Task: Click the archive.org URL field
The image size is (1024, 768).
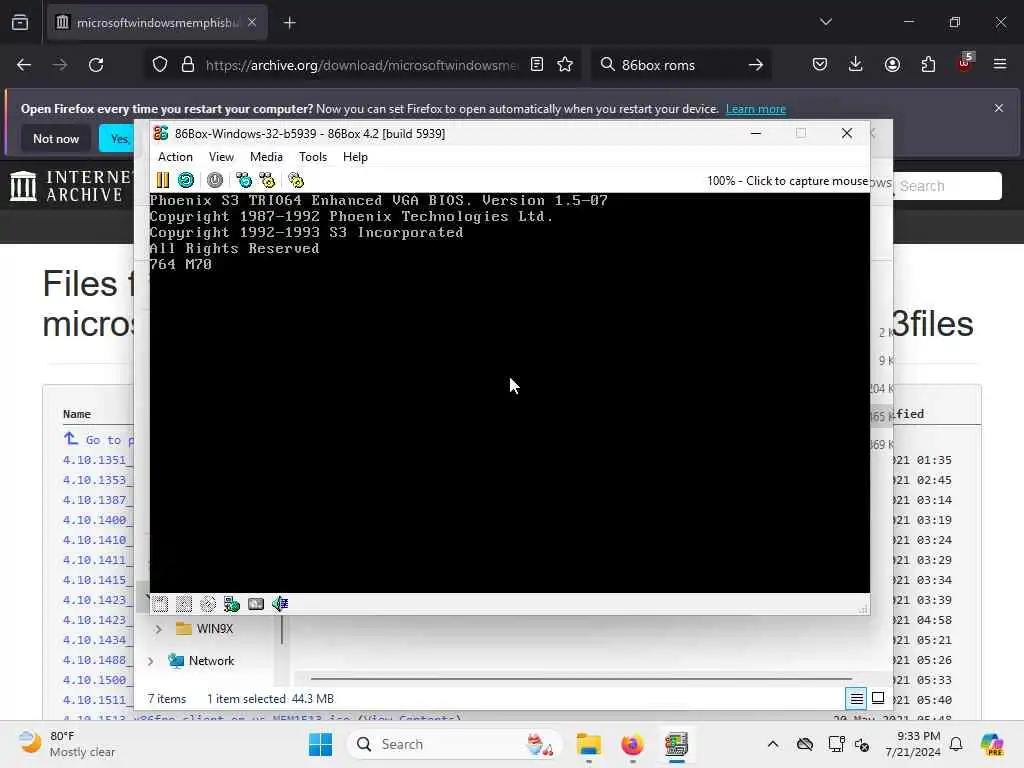Action: (361, 65)
